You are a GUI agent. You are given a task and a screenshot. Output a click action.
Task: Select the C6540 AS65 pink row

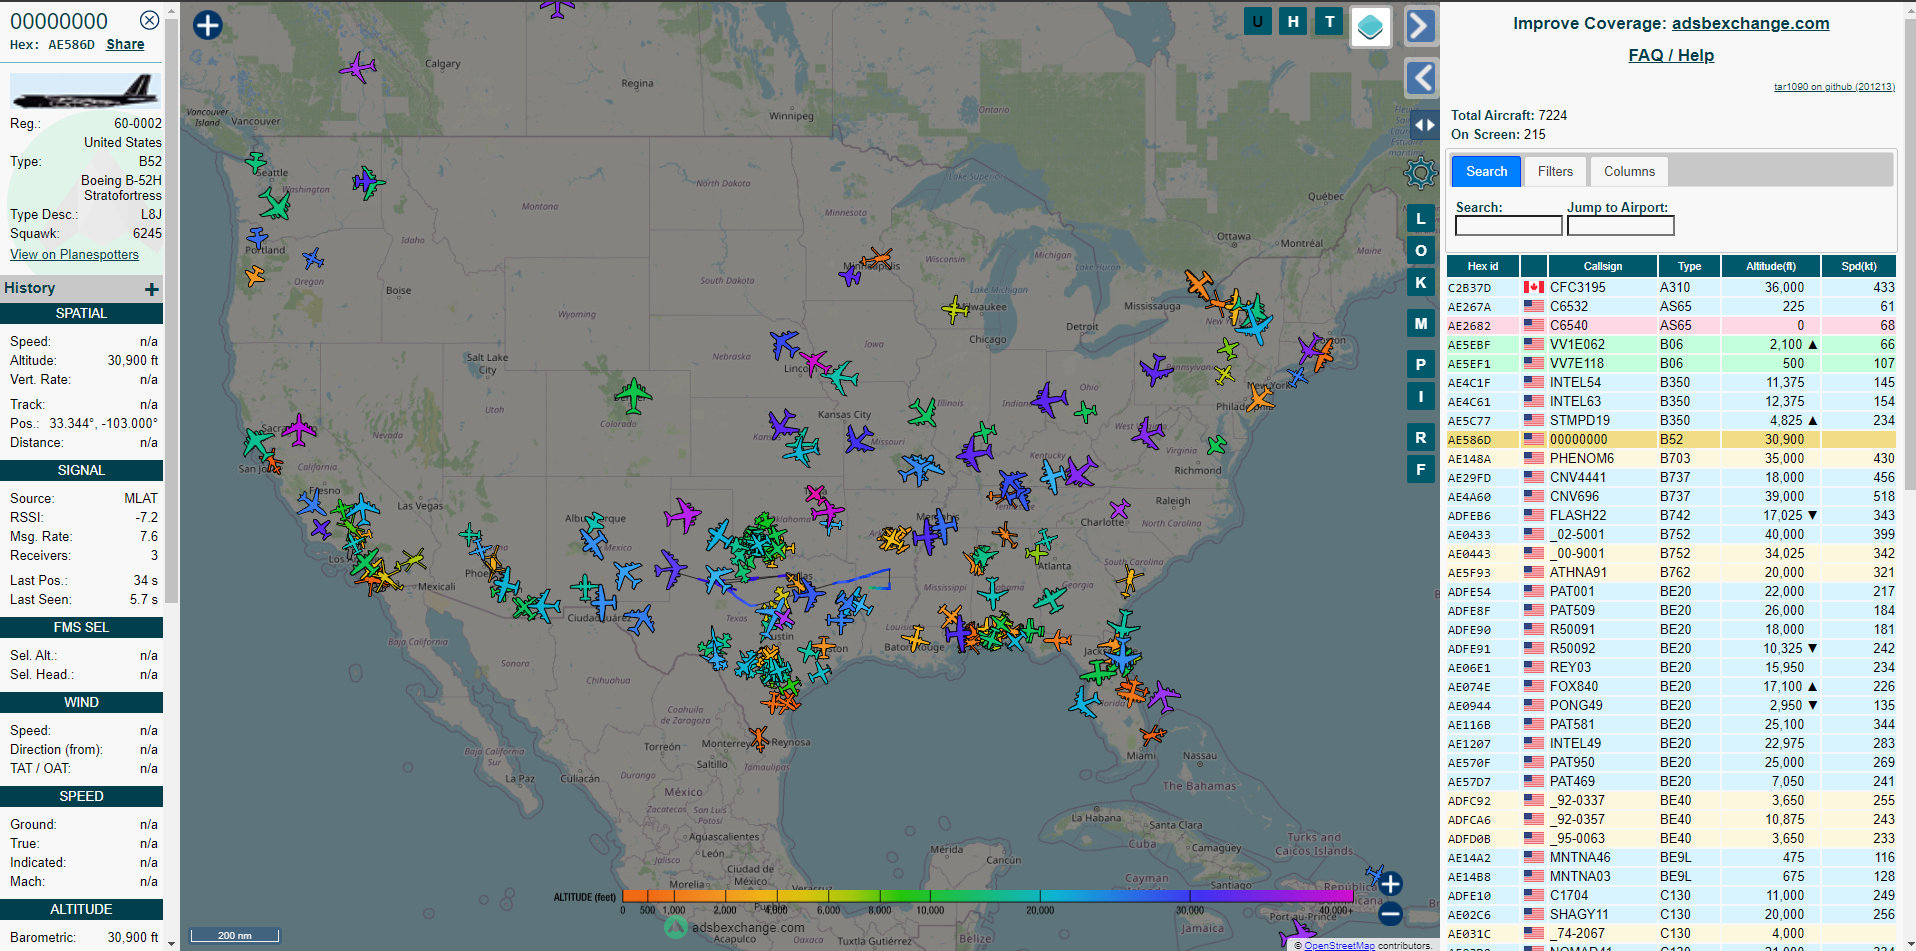[x=1671, y=325]
